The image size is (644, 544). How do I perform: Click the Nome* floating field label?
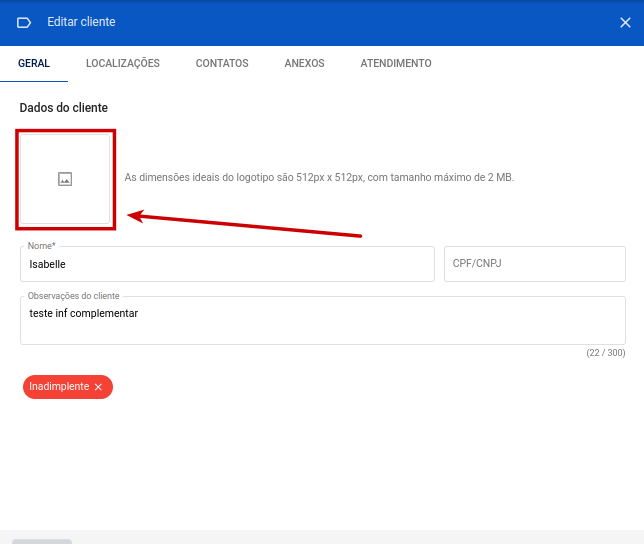point(41,246)
